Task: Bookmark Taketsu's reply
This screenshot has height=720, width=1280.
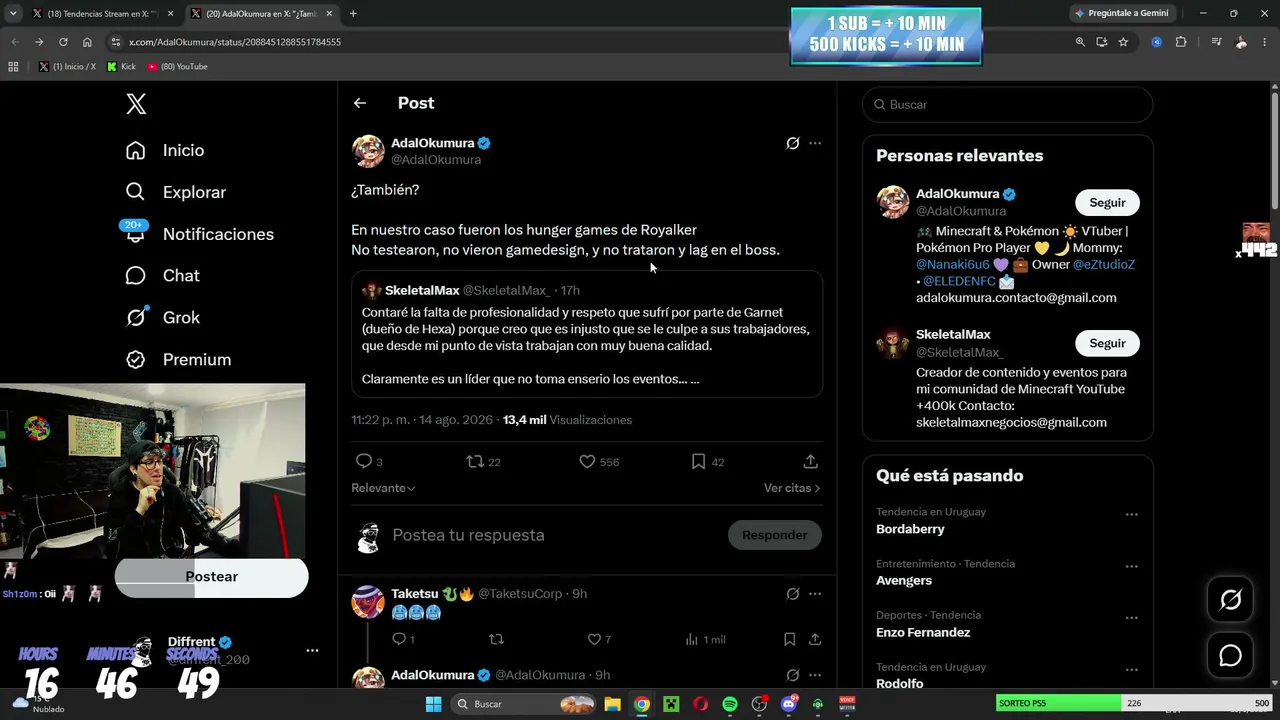Action: click(x=789, y=639)
